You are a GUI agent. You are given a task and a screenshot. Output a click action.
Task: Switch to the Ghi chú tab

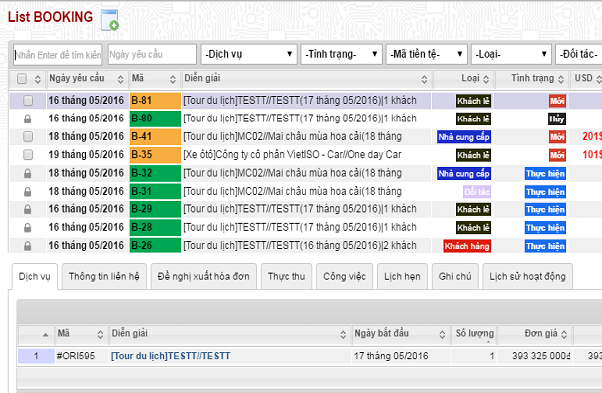455,276
